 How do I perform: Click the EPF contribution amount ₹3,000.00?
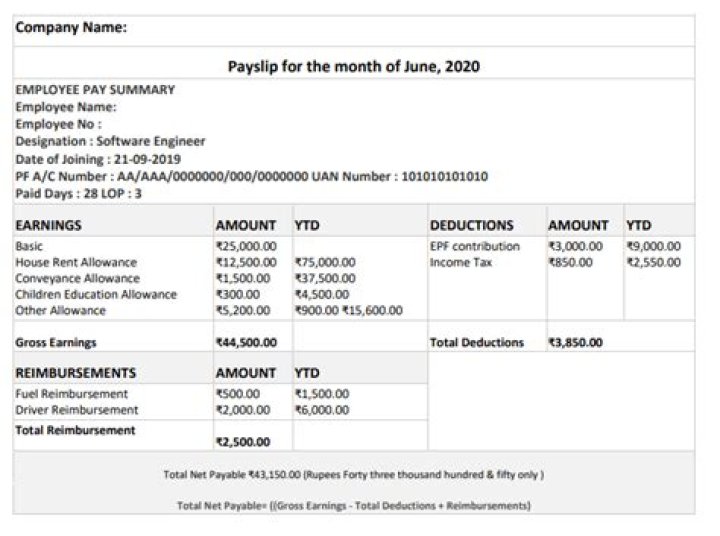[x=575, y=246]
